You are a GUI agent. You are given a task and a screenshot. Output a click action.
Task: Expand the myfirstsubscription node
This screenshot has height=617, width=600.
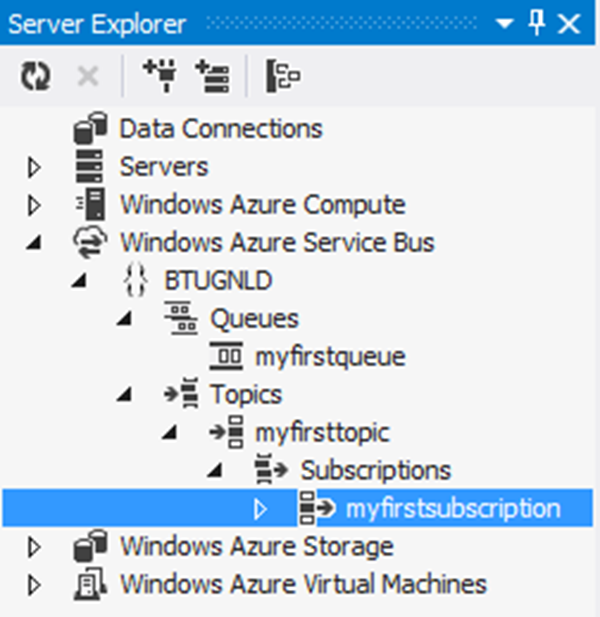tap(261, 509)
